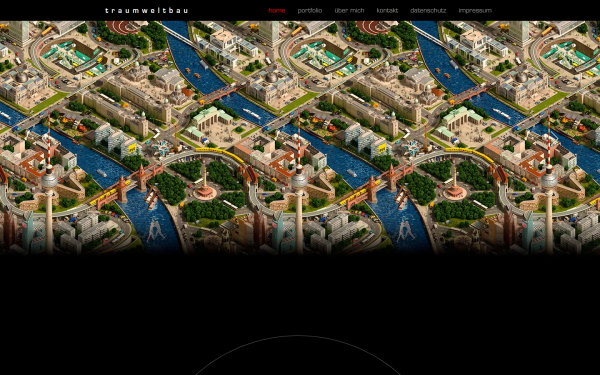
Task: Click the middle TV tower sphere
Action: [299, 179]
